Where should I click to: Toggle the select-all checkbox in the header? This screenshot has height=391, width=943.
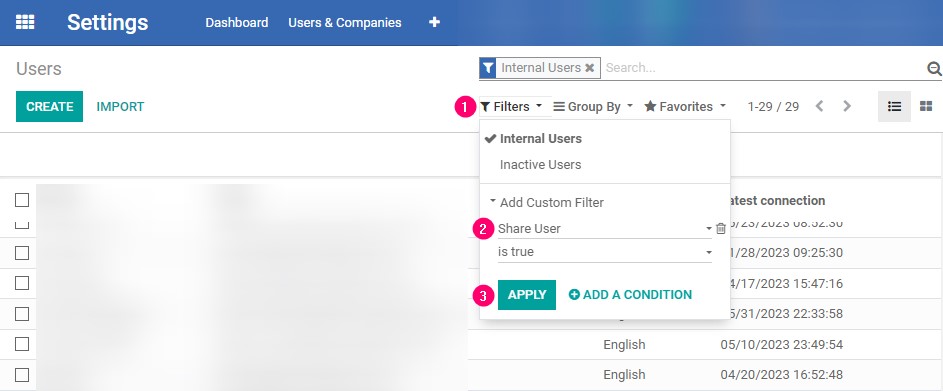(22, 200)
